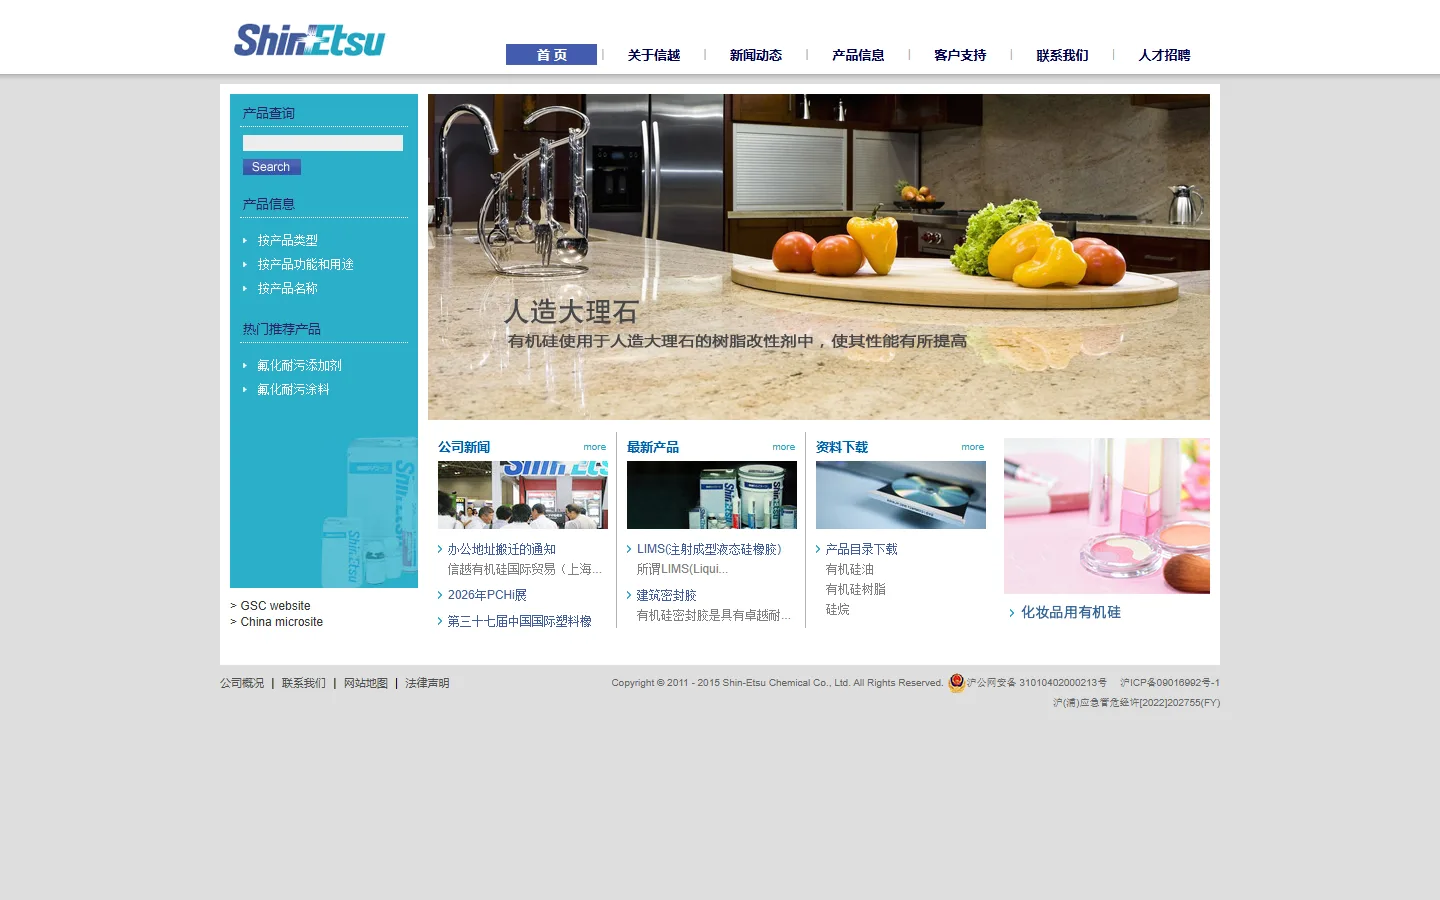Open the 产品目录下载 link
1440x900 pixels.
tap(862, 549)
